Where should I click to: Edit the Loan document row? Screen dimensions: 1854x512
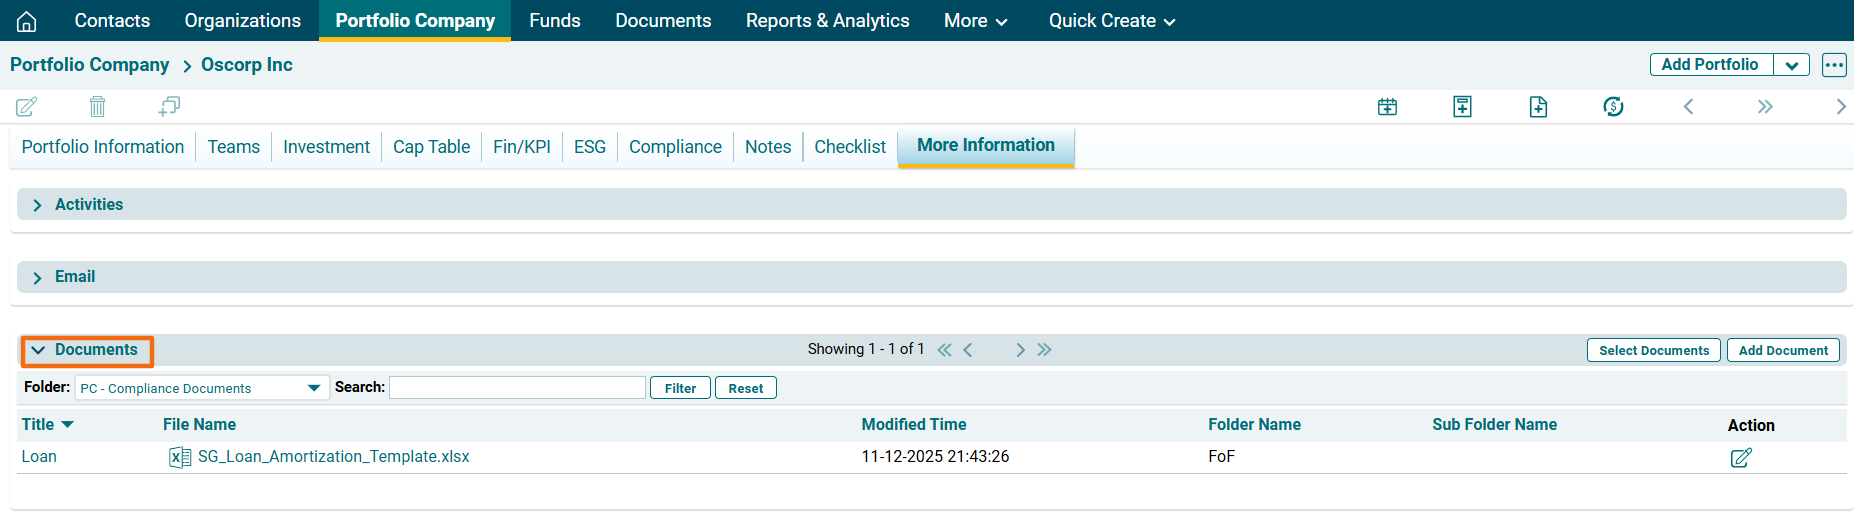point(1741,457)
